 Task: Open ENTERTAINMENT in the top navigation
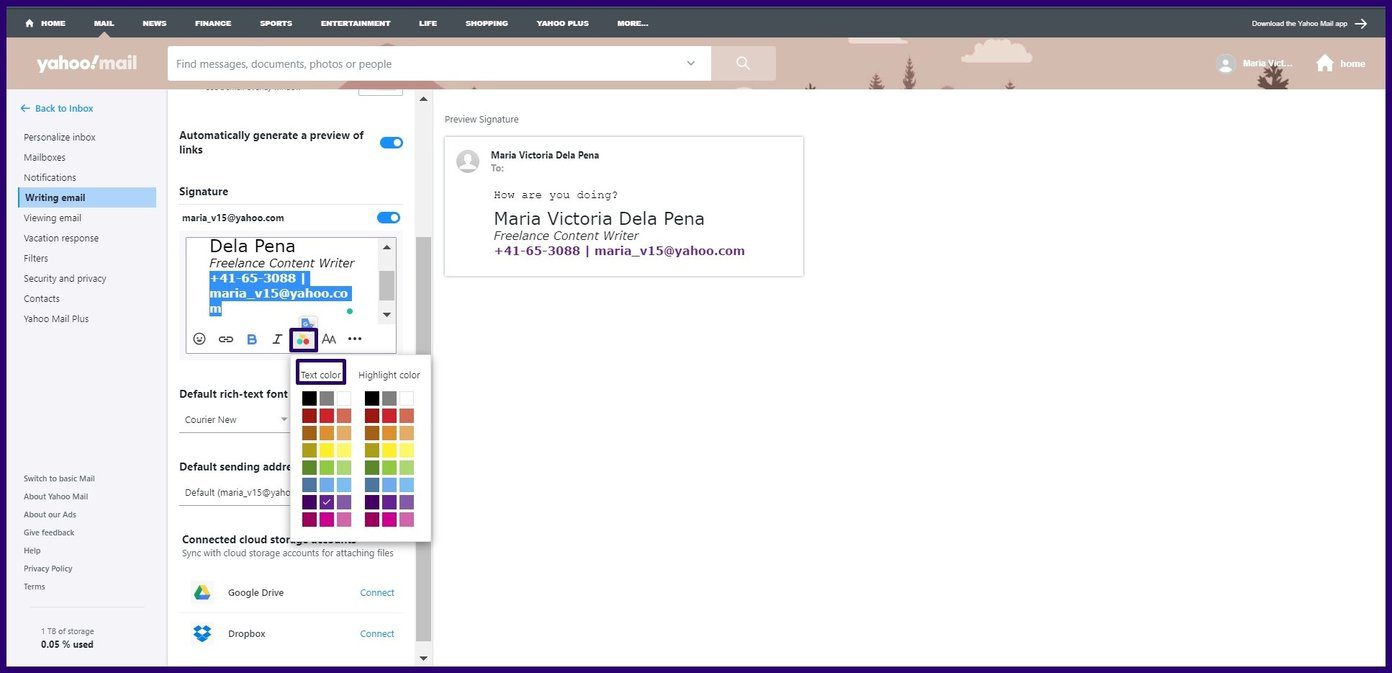pyautogui.click(x=356, y=23)
